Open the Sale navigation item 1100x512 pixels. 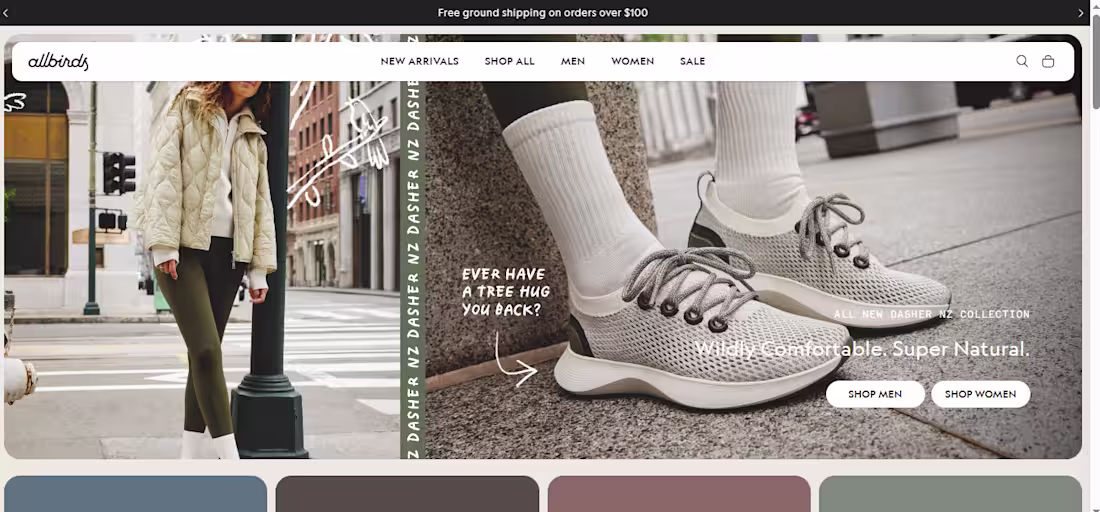[692, 61]
